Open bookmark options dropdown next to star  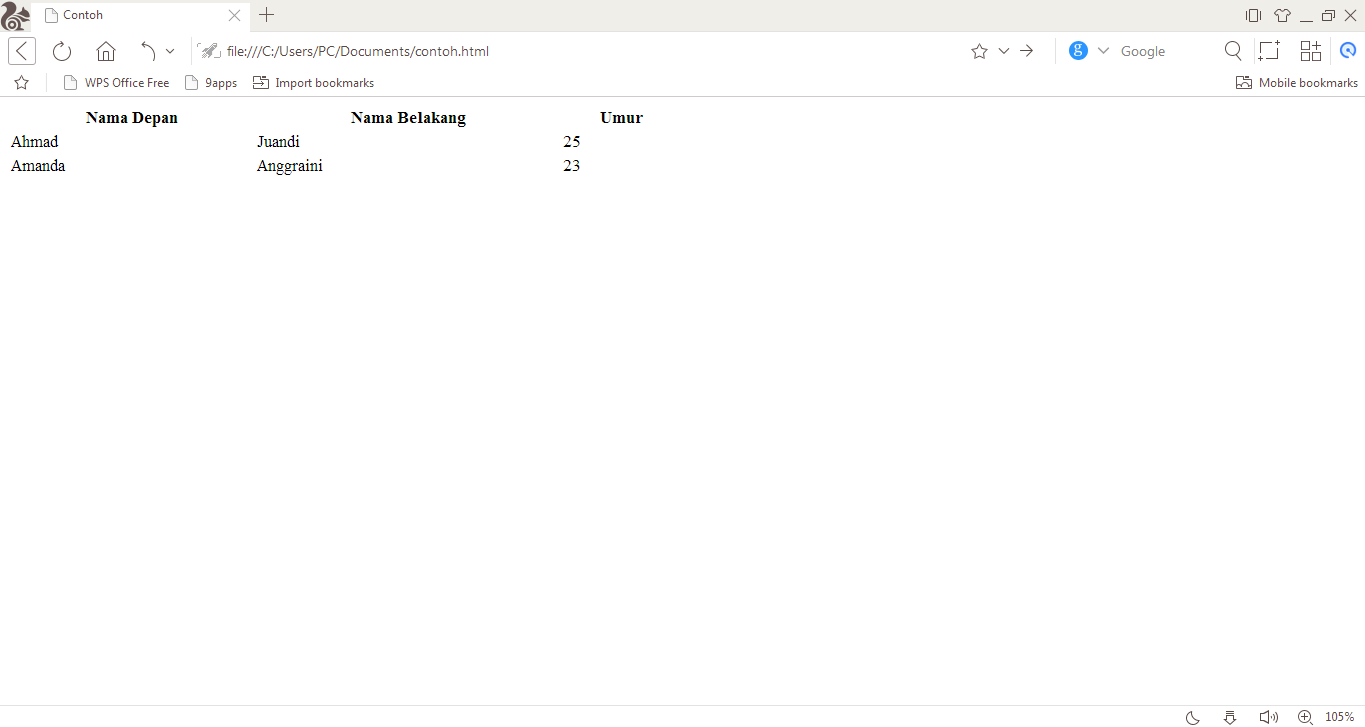1004,50
